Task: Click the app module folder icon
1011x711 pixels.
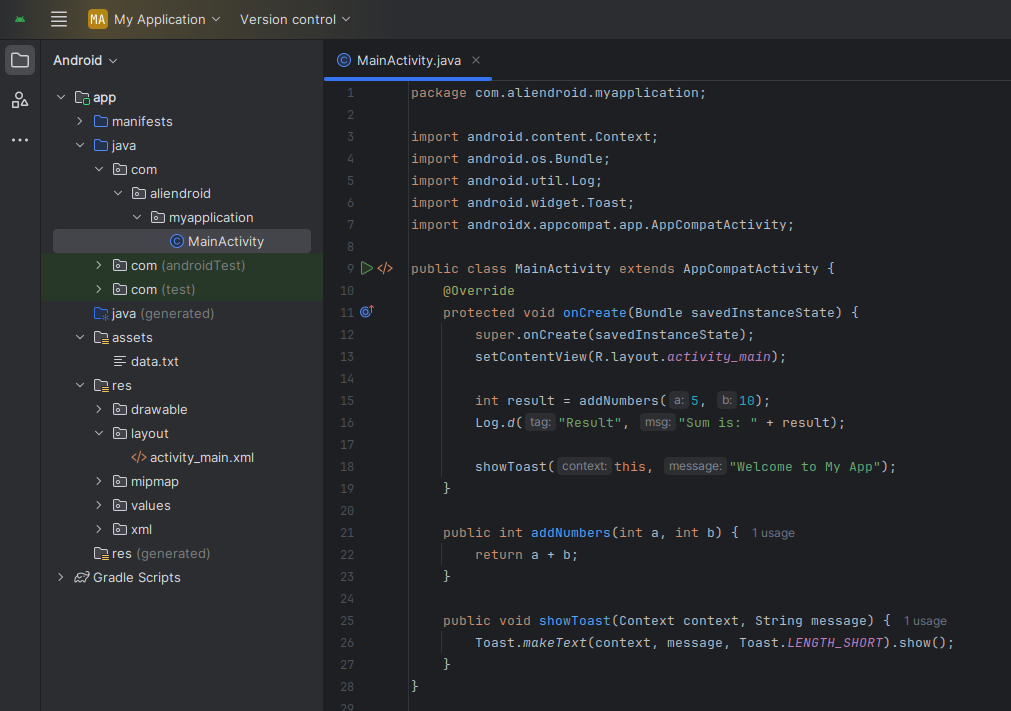Action: 82,97
